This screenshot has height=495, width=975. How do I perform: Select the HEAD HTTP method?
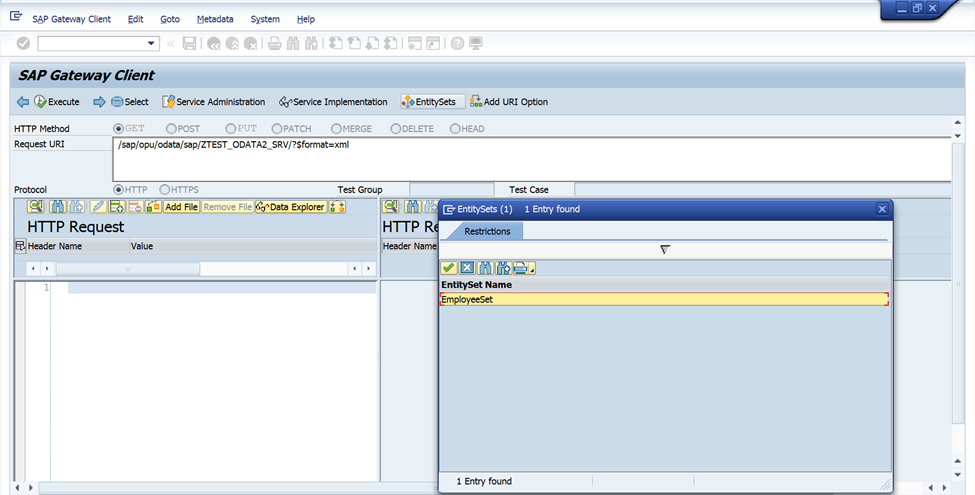click(x=455, y=129)
